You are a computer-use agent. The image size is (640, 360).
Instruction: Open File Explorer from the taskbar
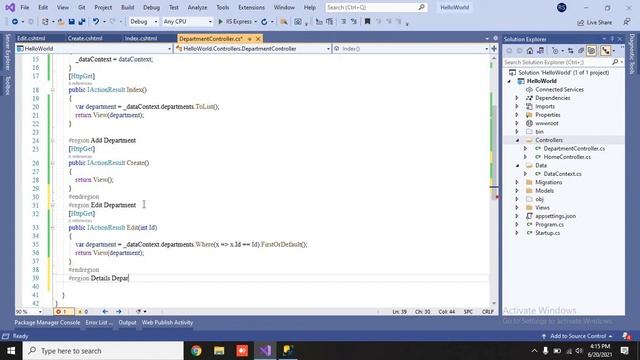coord(219,351)
